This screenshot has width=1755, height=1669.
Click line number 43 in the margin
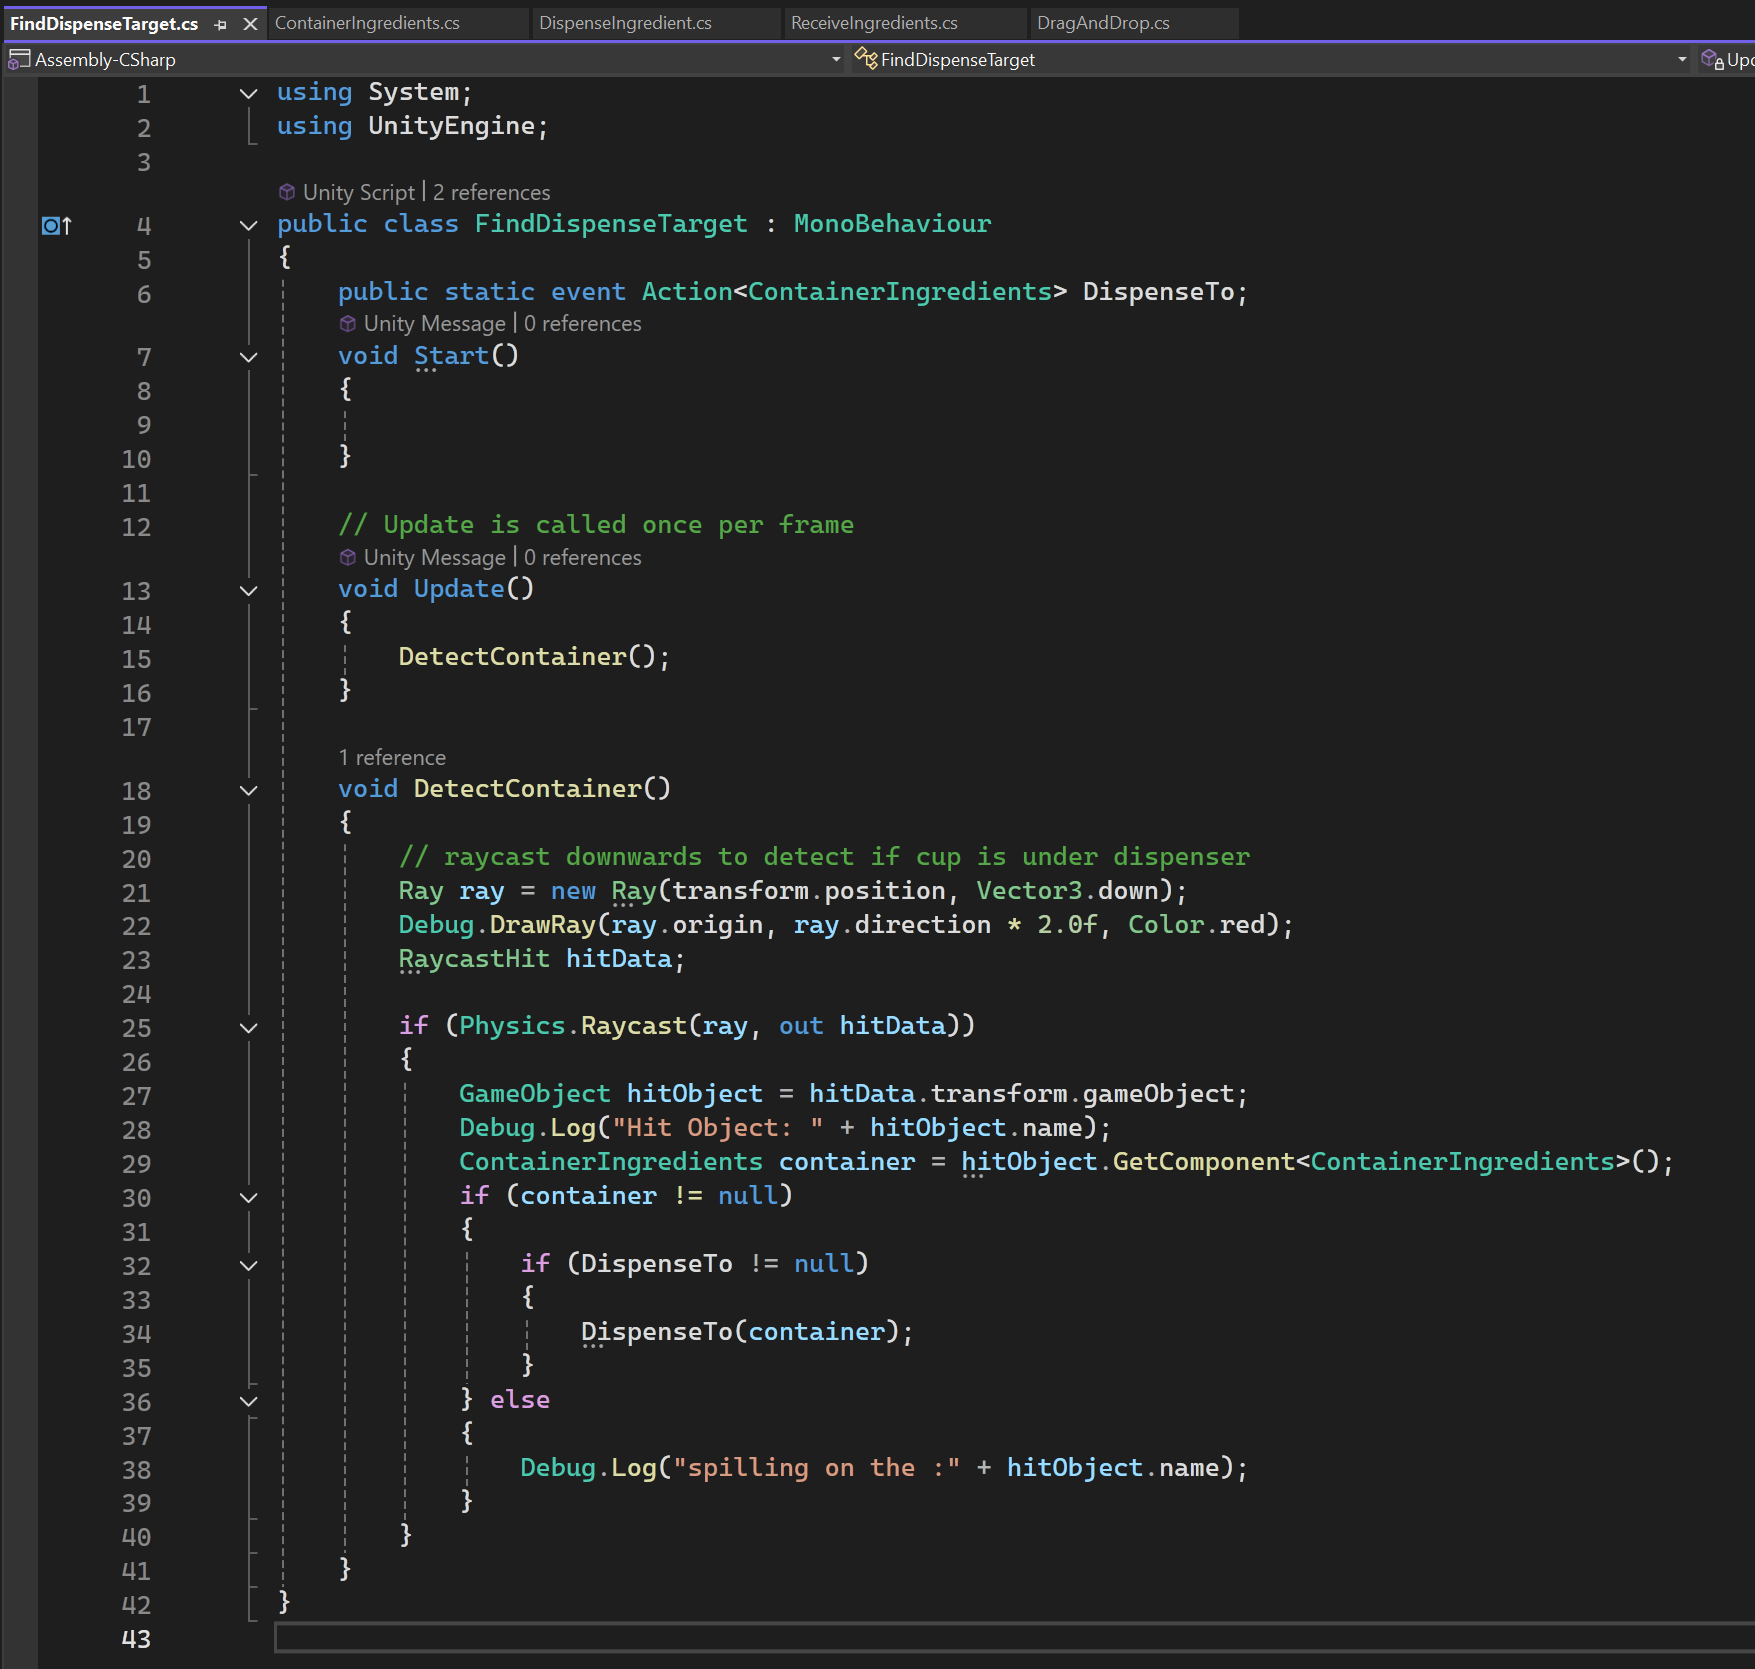136,1639
